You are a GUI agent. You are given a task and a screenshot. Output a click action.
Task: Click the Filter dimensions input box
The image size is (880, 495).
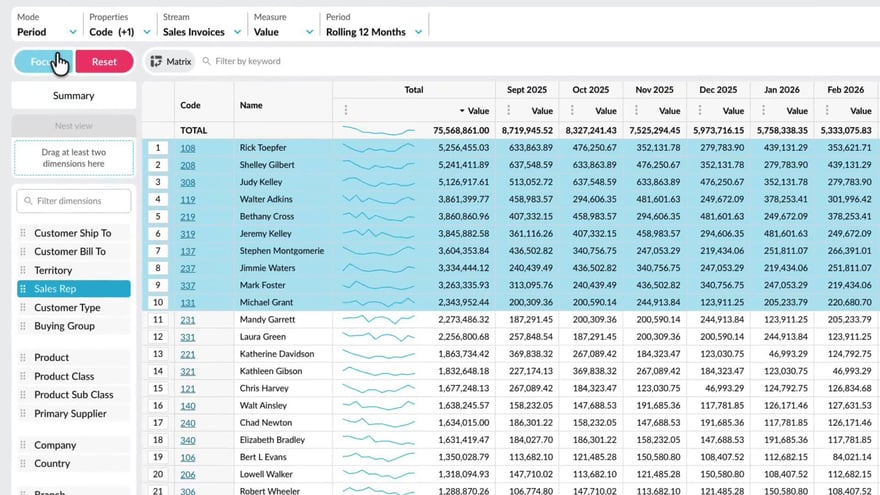[74, 201]
